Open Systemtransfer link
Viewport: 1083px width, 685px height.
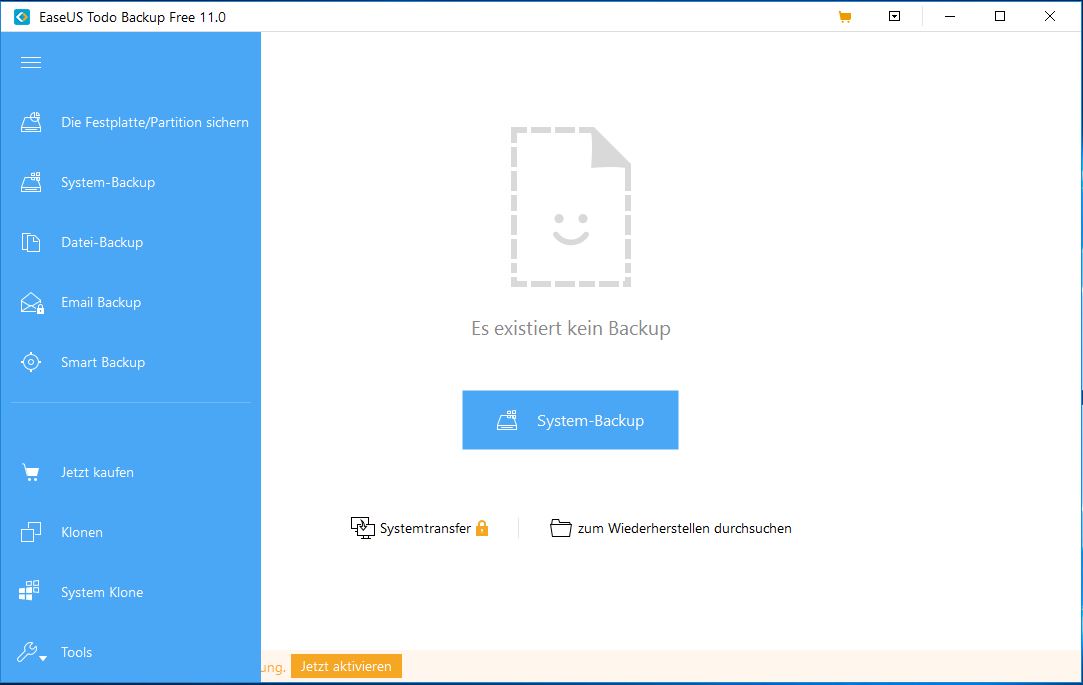(425, 528)
